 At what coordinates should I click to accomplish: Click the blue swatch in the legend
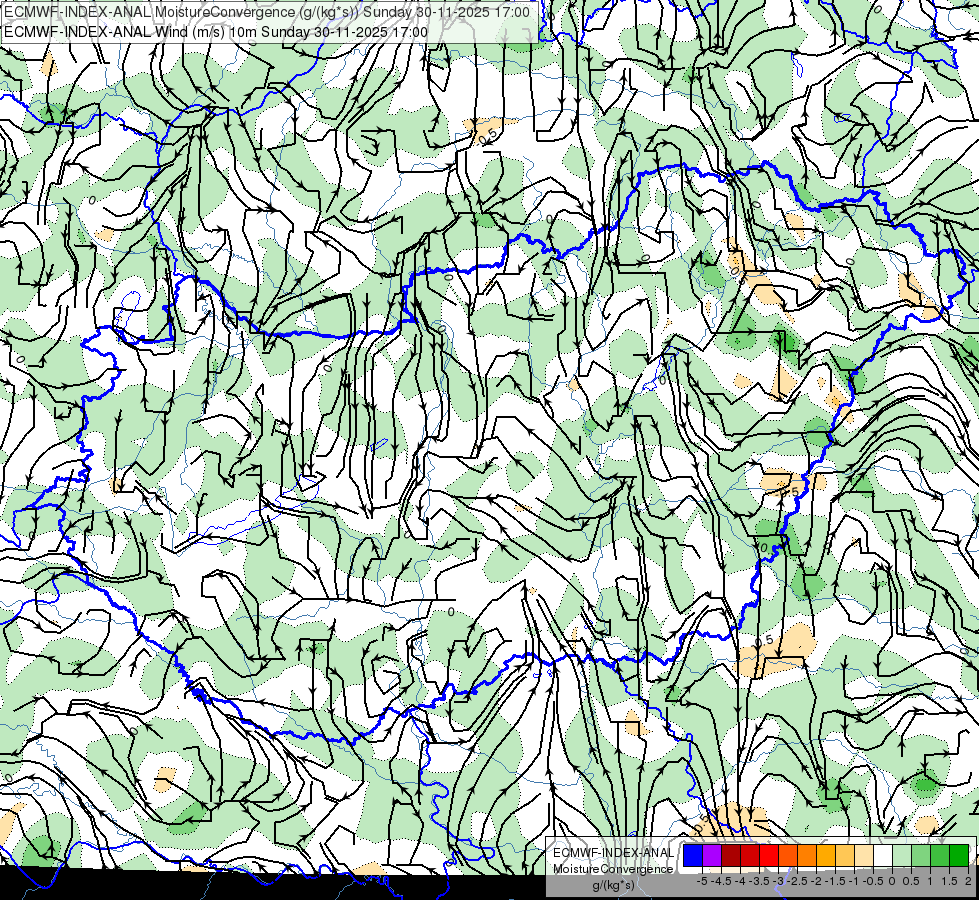click(693, 856)
